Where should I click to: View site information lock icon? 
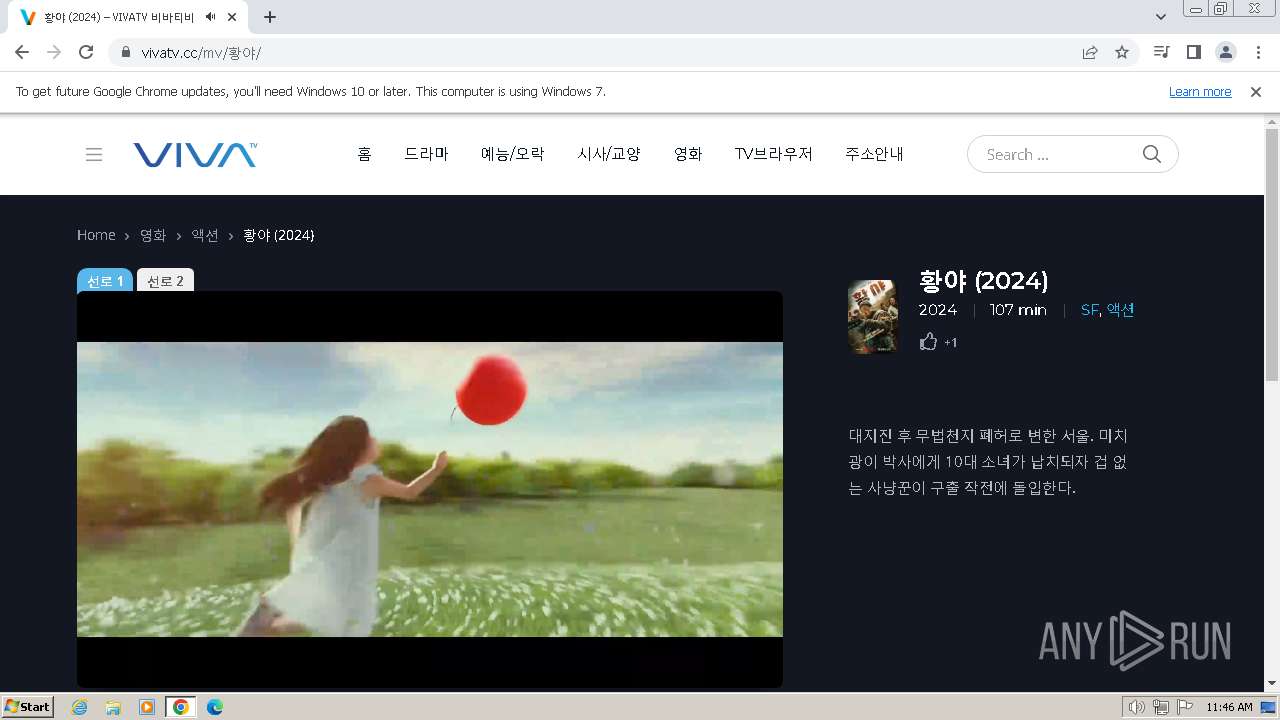click(126, 52)
